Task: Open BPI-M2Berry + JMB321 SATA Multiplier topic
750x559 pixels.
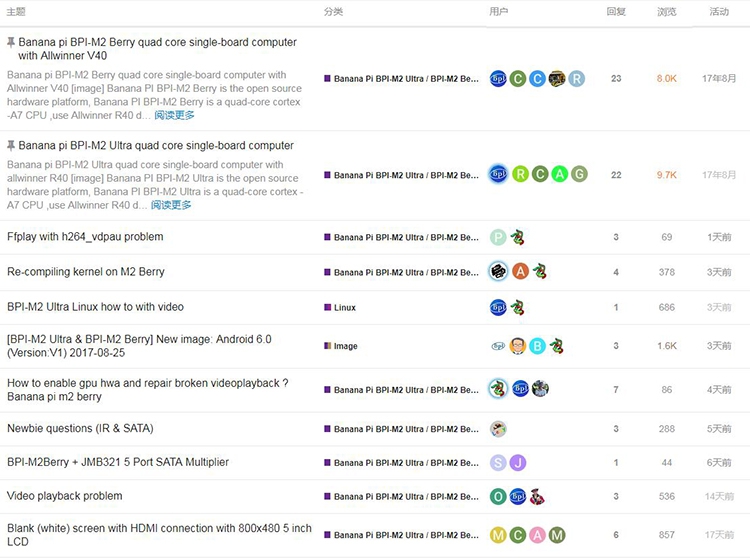Action: tap(118, 462)
